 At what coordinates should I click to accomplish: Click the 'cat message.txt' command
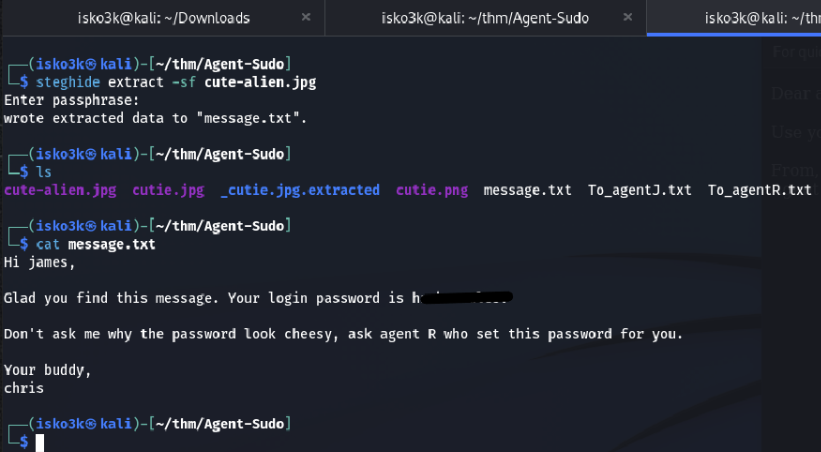[96, 244]
